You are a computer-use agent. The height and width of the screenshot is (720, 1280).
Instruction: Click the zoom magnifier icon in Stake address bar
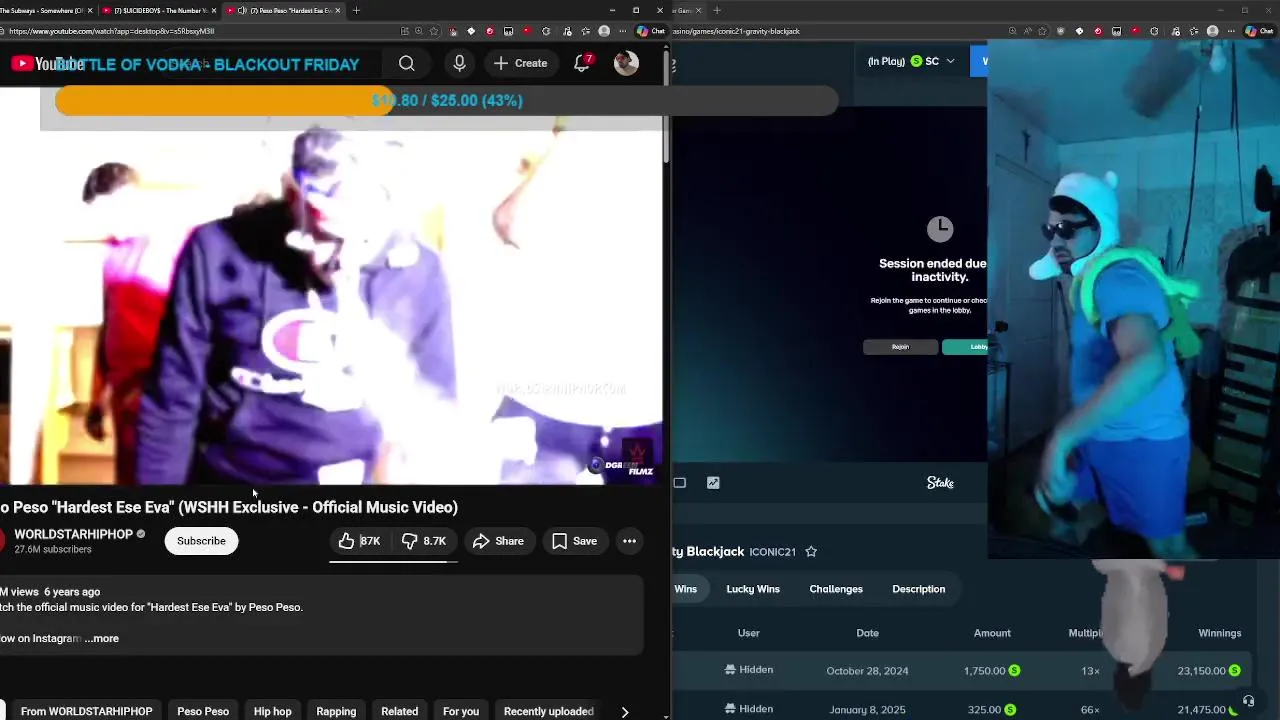tap(1012, 31)
